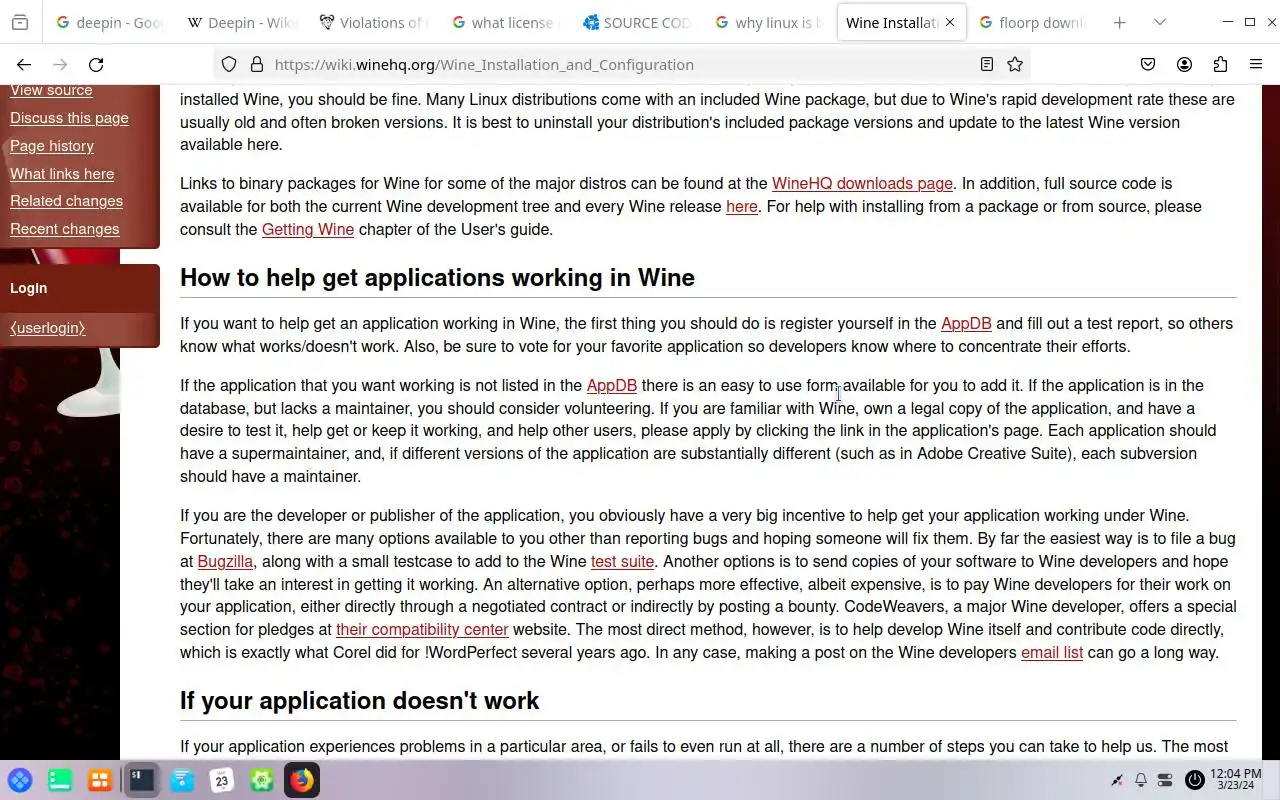
Task: Switch to the 'SOURCE COD' tab
Action: coord(637,22)
